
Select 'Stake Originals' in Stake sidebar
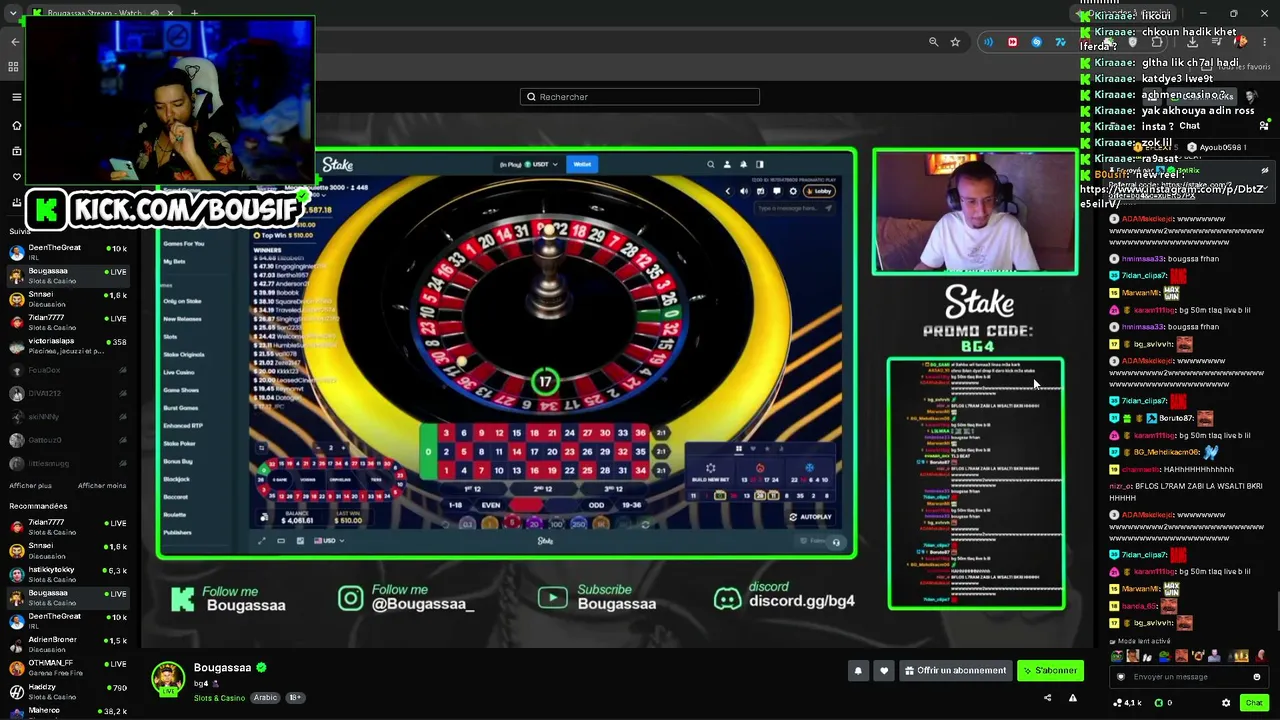coord(182,354)
